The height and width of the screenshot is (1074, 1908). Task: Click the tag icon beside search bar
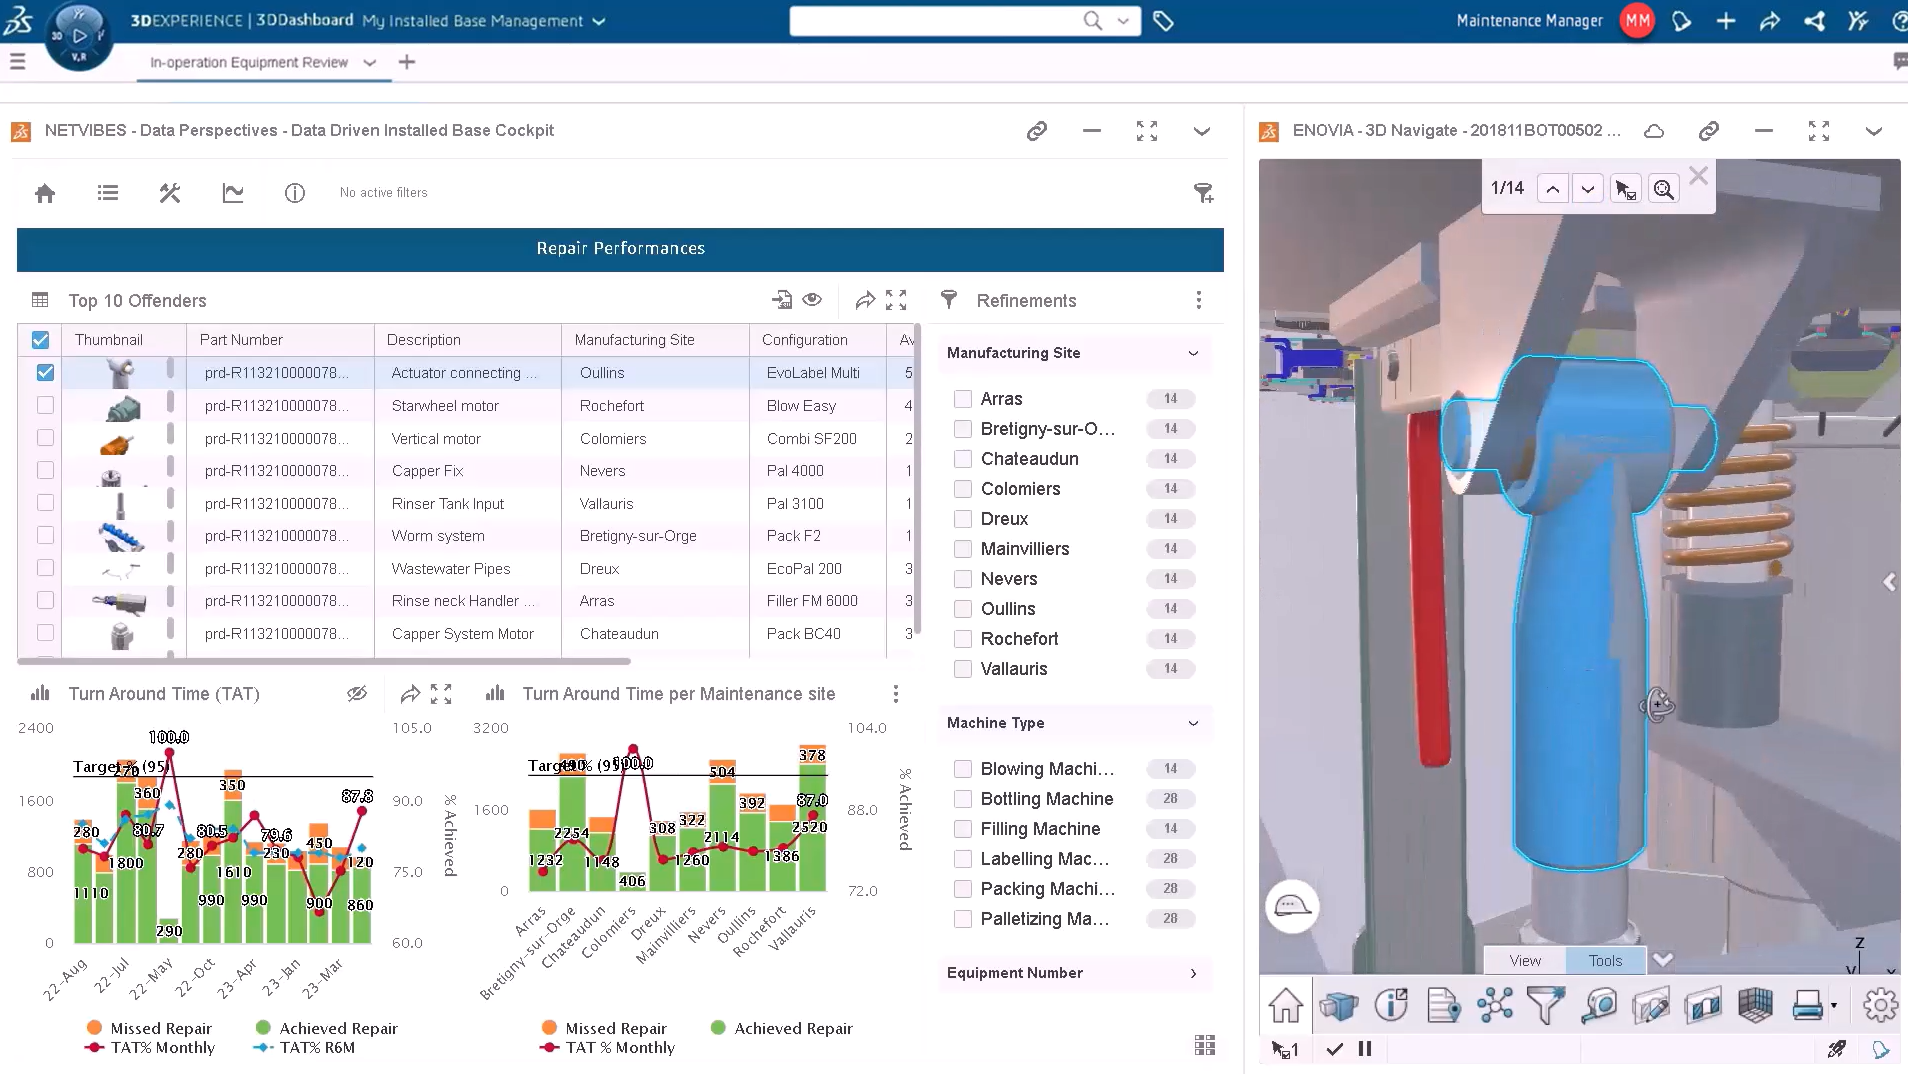[x=1163, y=21]
